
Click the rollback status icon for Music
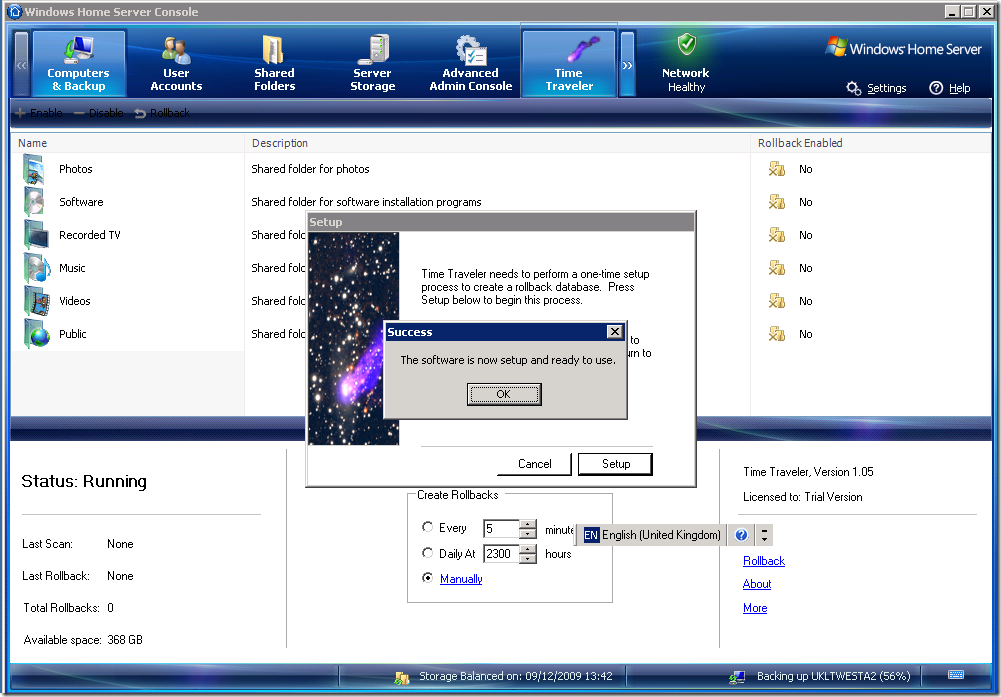tap(776, 268)
